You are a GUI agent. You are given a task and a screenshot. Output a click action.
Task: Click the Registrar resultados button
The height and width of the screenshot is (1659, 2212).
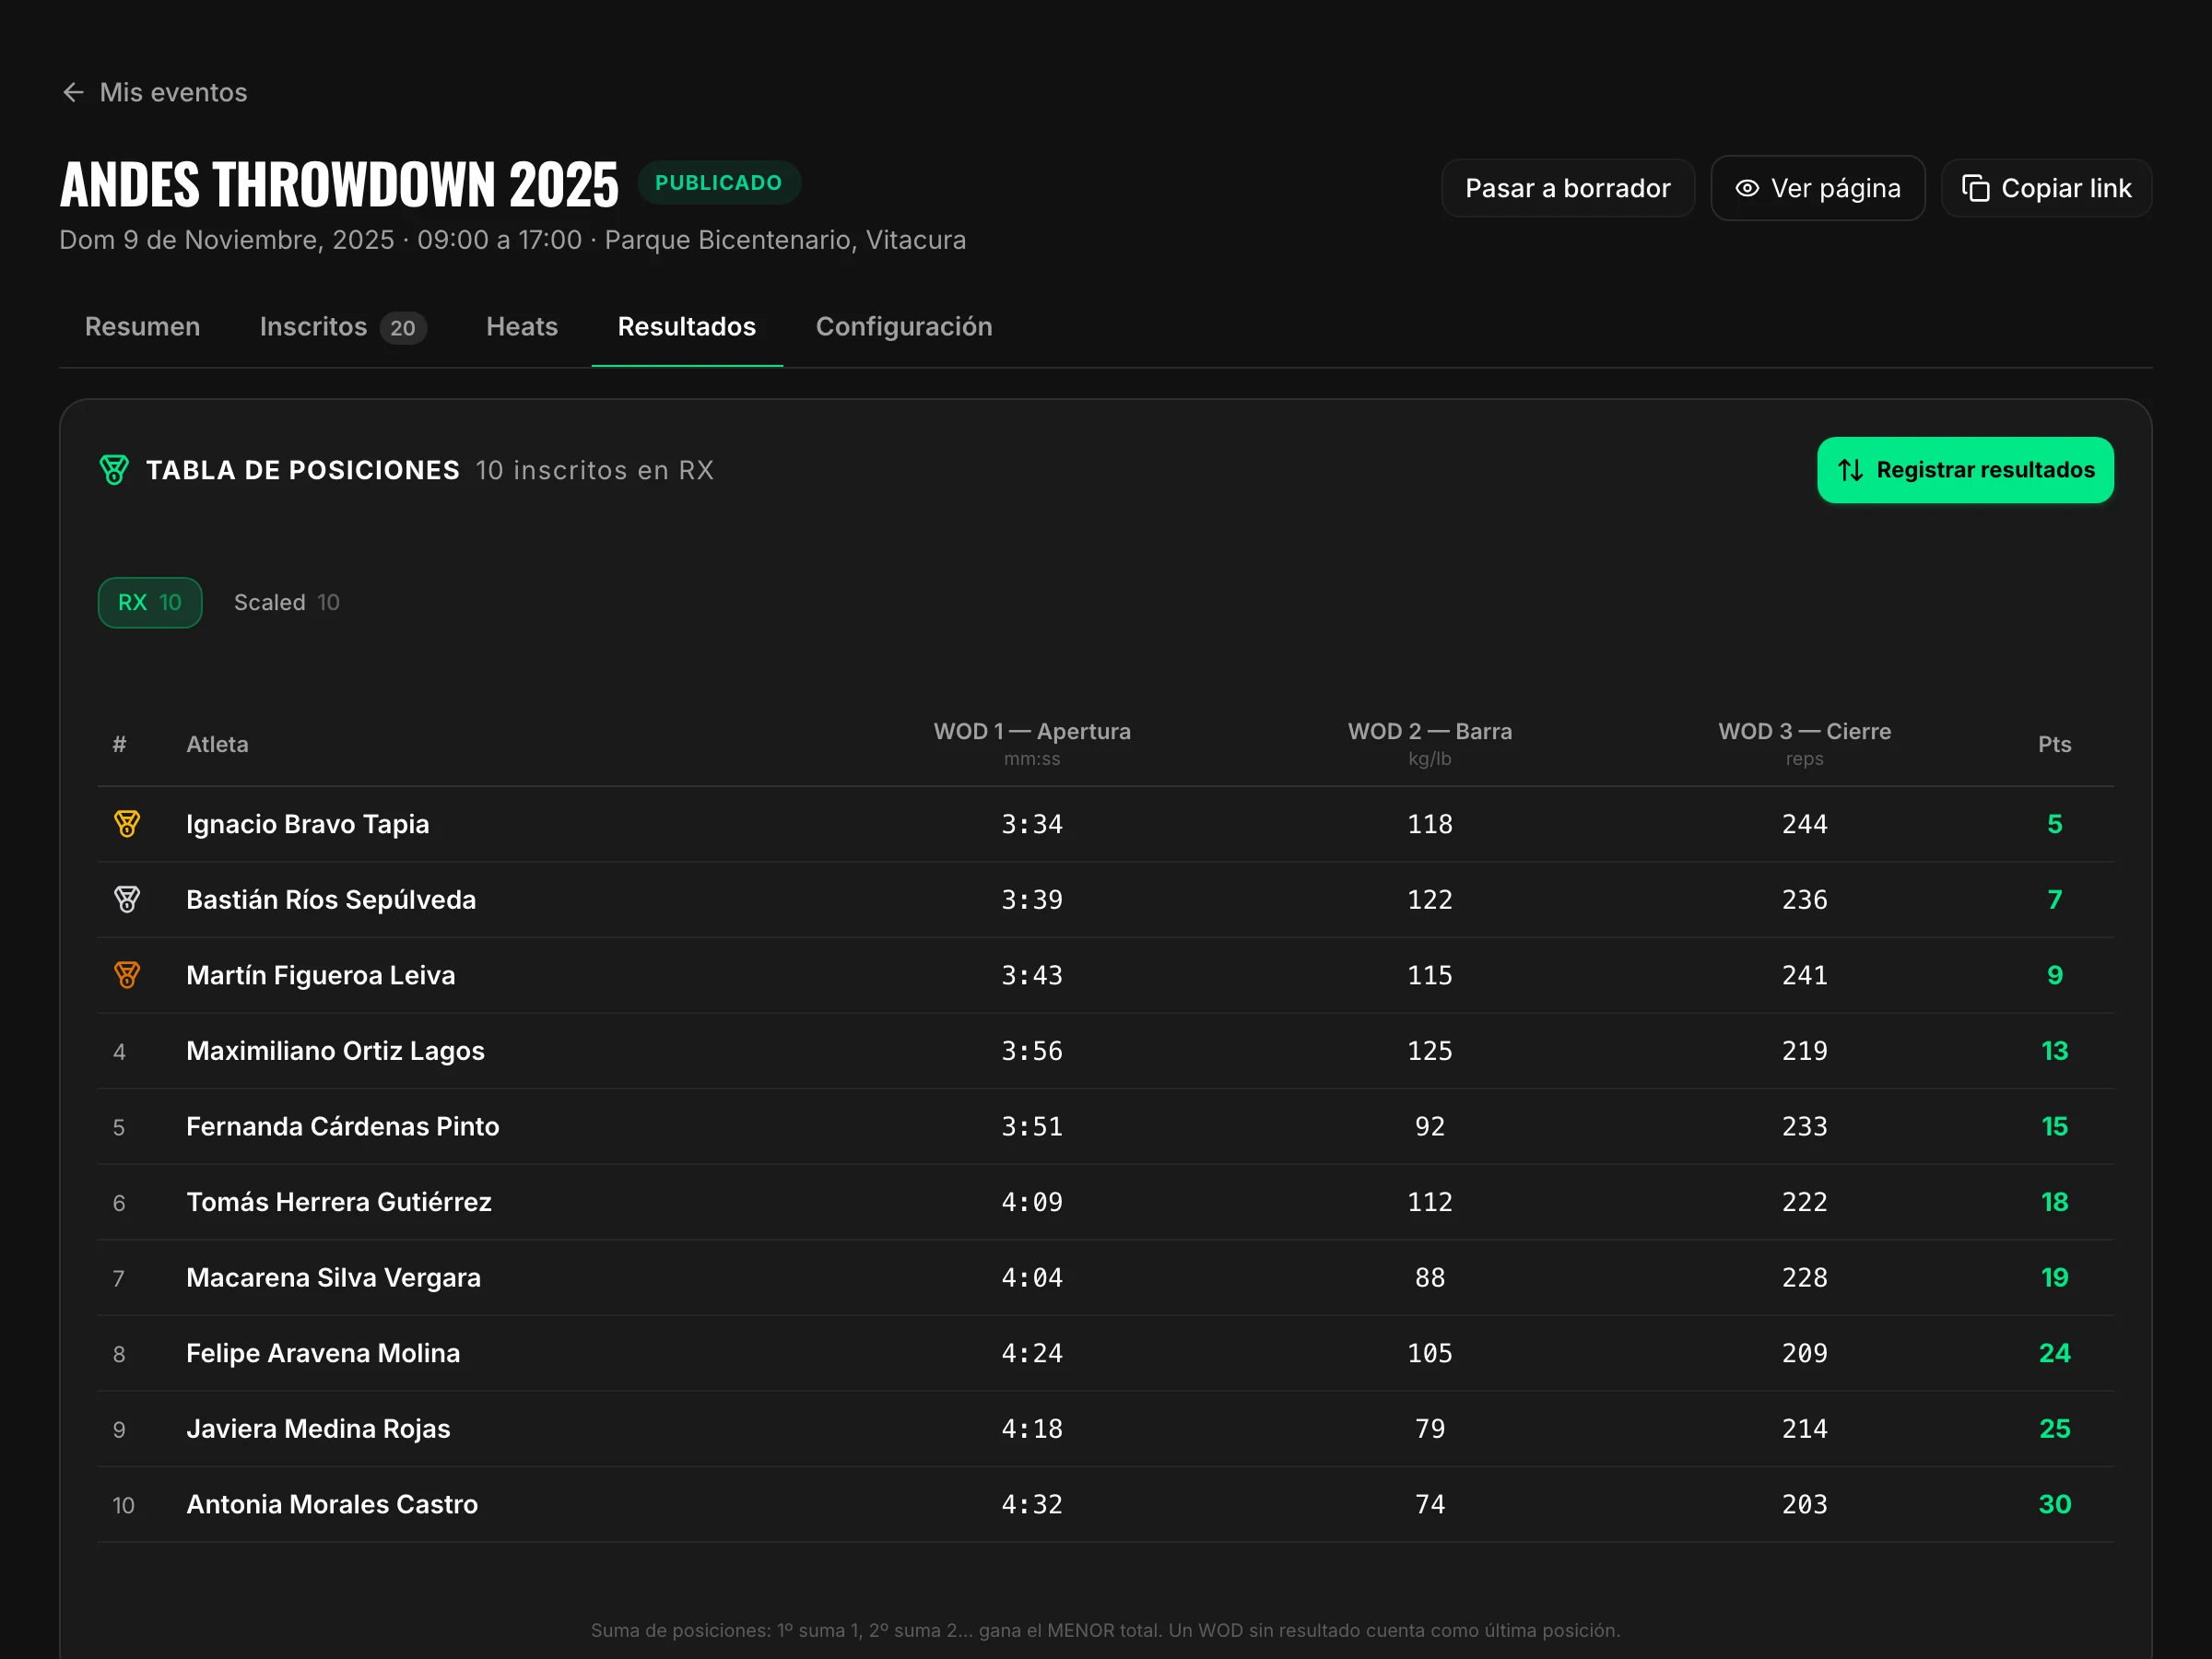1965,470
